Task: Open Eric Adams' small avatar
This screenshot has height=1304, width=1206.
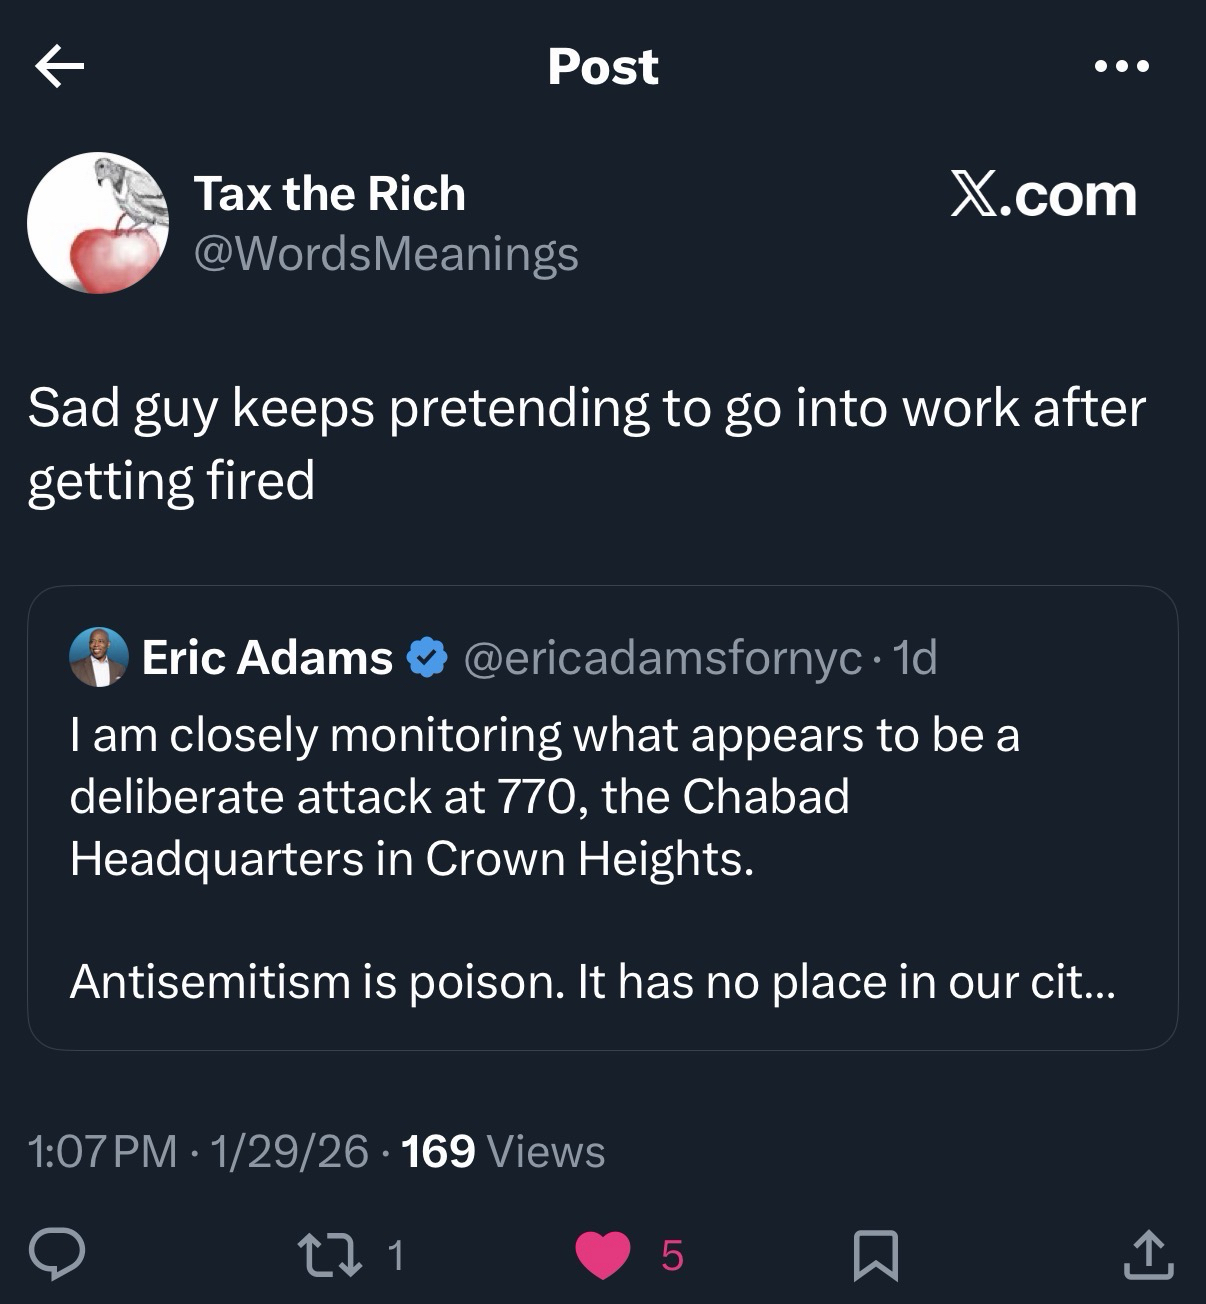Action: pyautogui.click(x=98, y=657)
